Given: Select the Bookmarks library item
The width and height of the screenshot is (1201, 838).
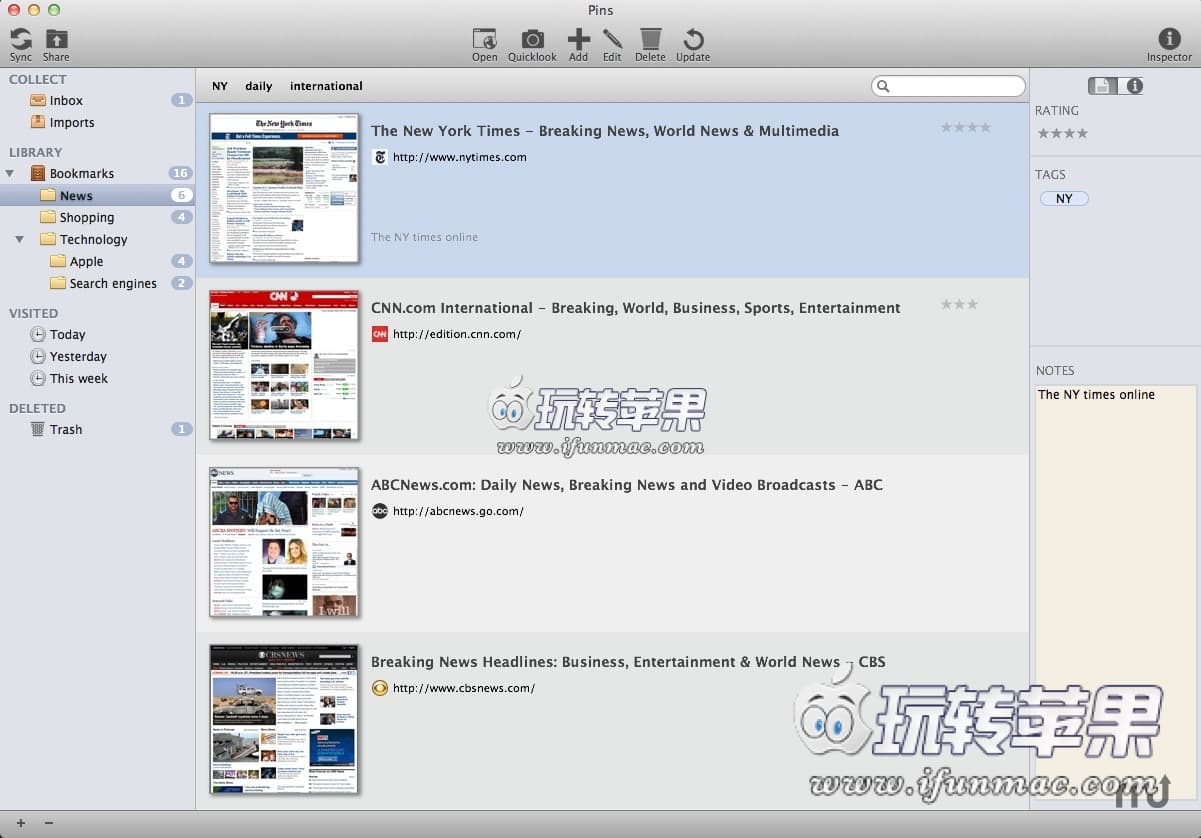Looking at the screenshot, I should (97, 173).
